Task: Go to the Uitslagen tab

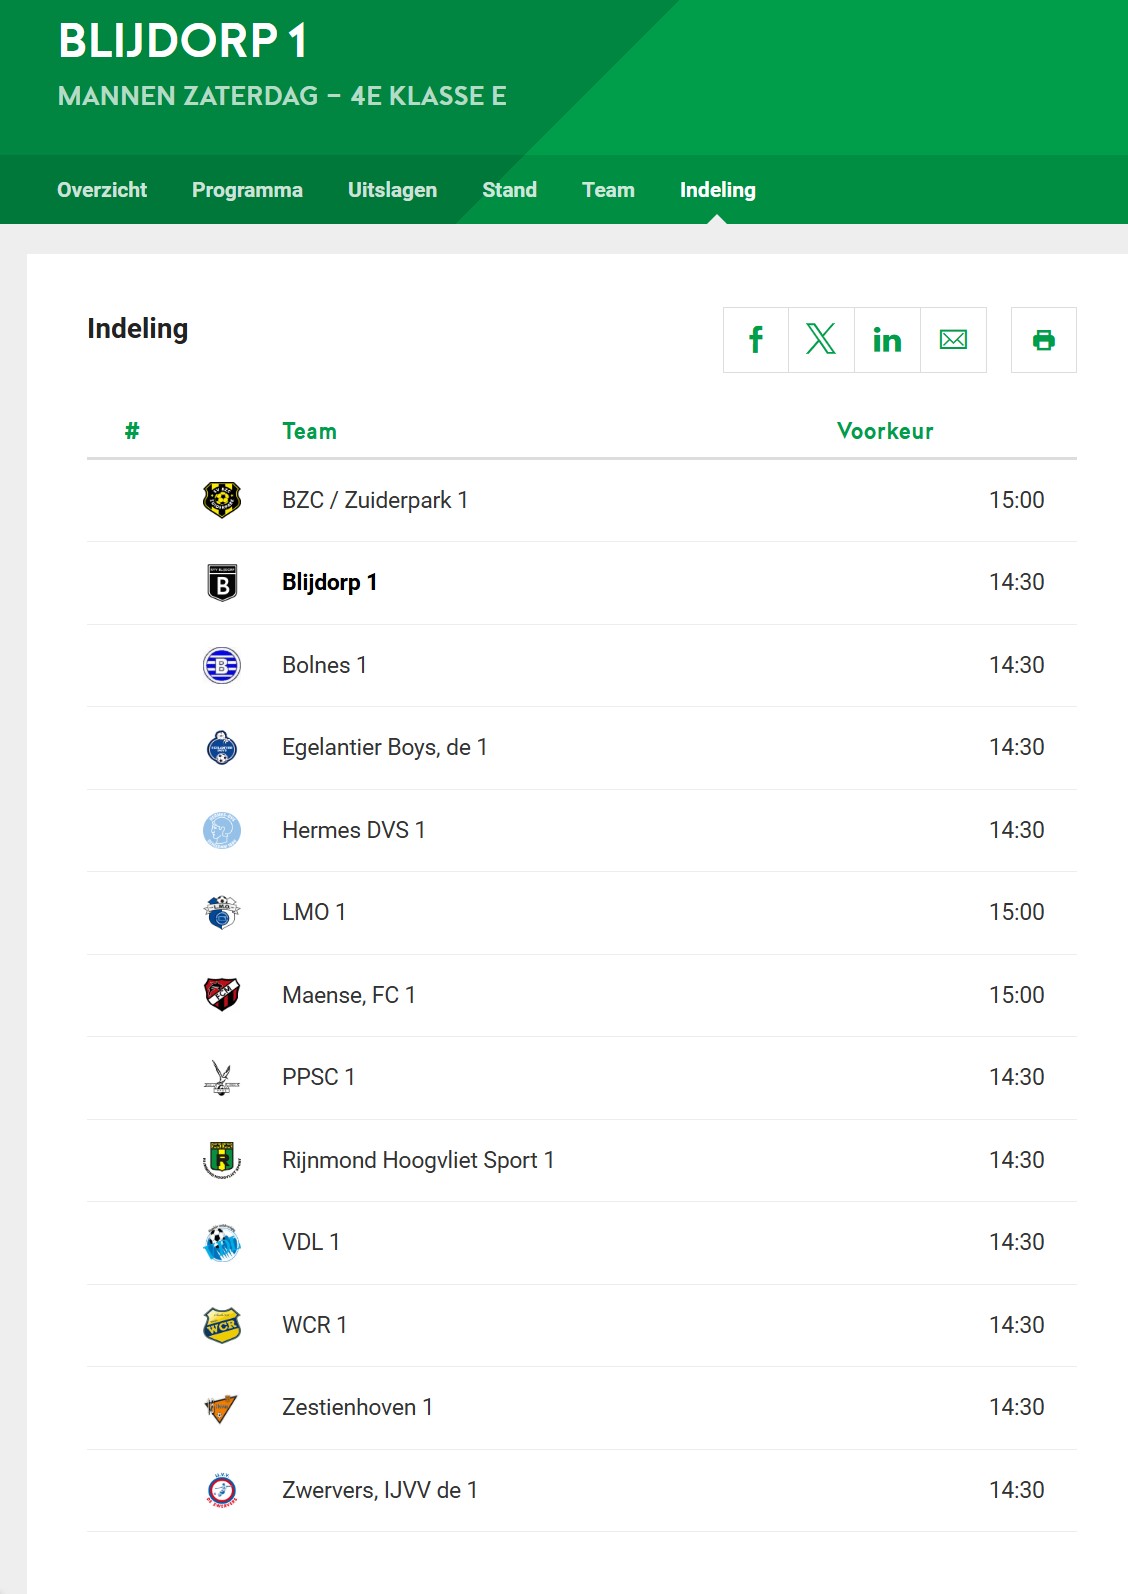Action: 392,190
